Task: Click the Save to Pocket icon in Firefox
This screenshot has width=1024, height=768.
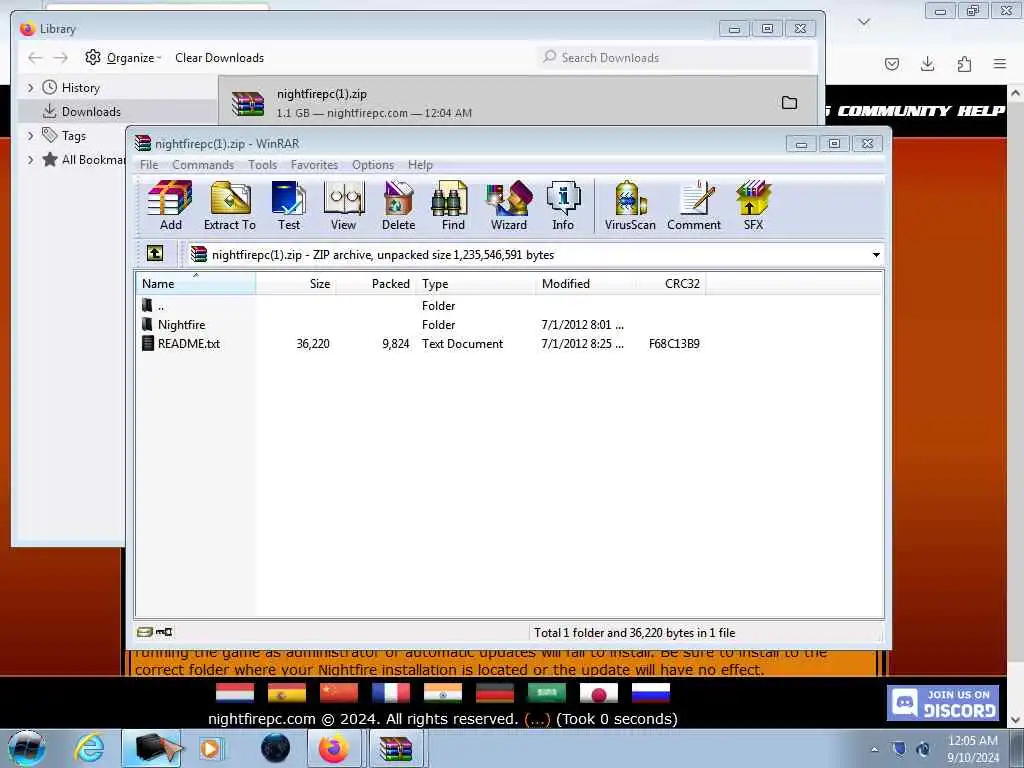Action: coord(891,63)
